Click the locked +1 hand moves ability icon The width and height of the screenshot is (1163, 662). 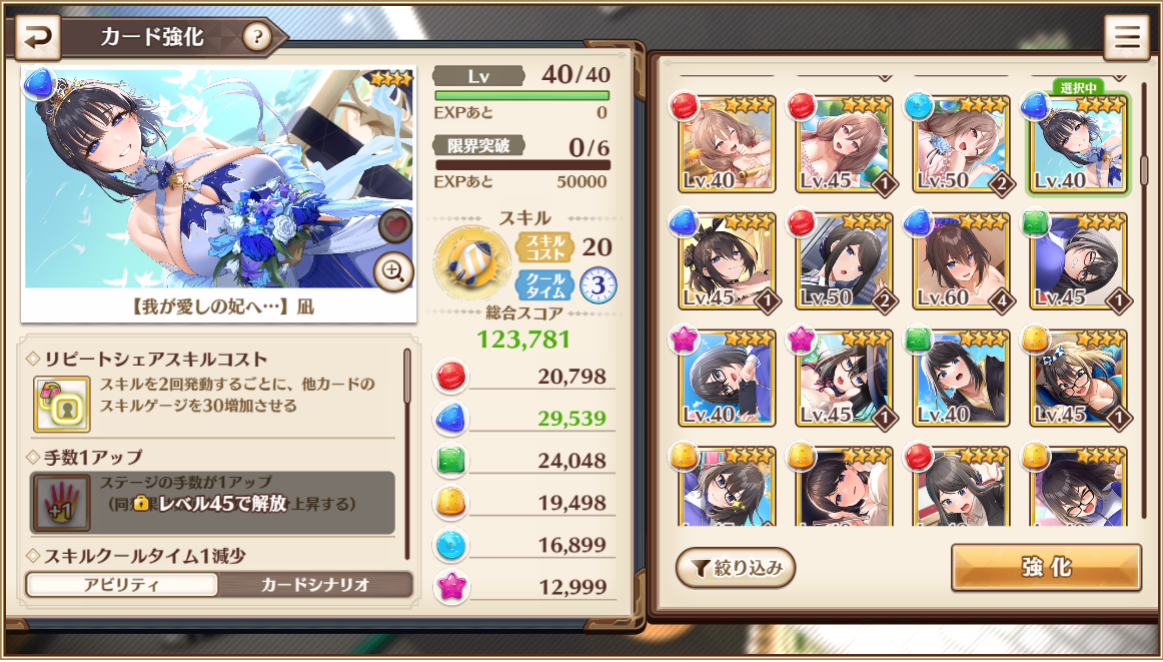pos(62,503)
